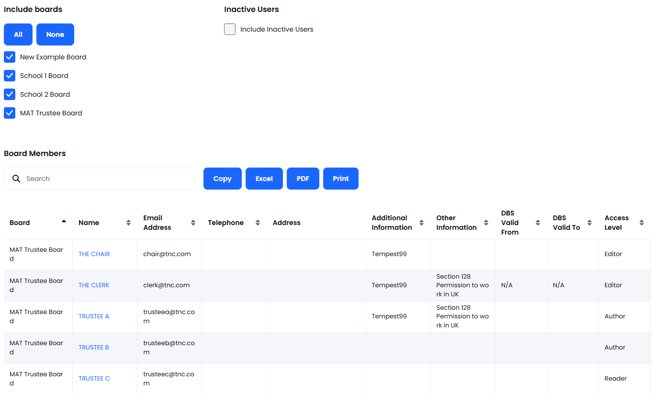Uncheck the New Example Board checkbox

click(x=10, y=57)
